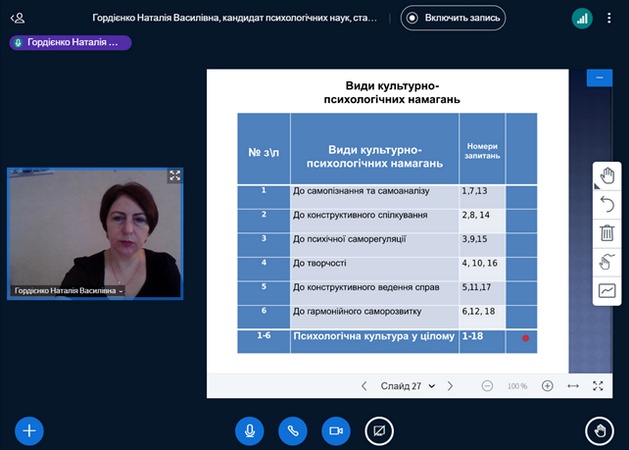Open the plus actions menu

click(x=29, y=431)
